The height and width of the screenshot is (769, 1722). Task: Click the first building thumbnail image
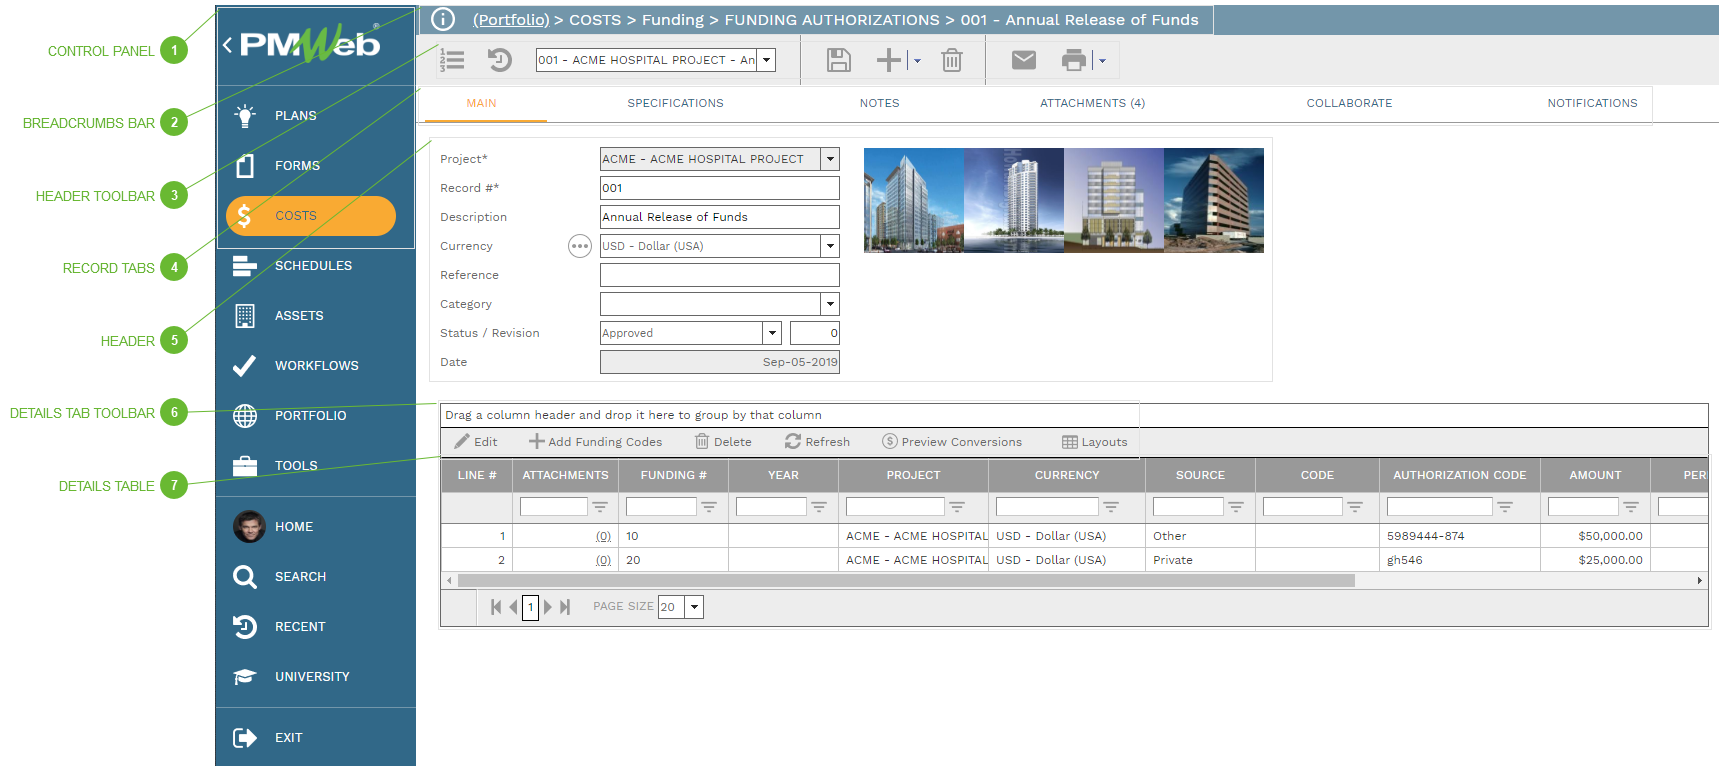point(914,200)
